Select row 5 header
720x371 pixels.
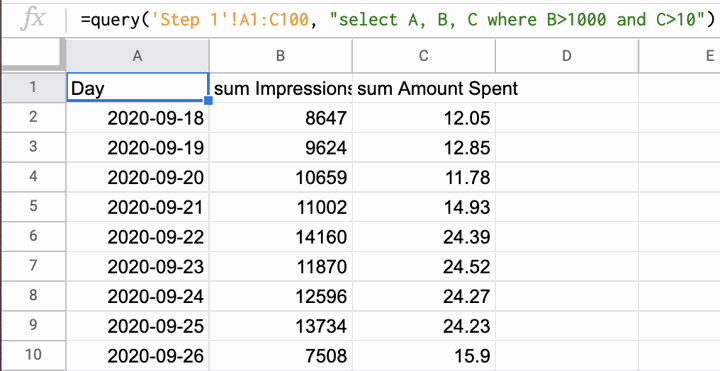[x=33, y=206]
